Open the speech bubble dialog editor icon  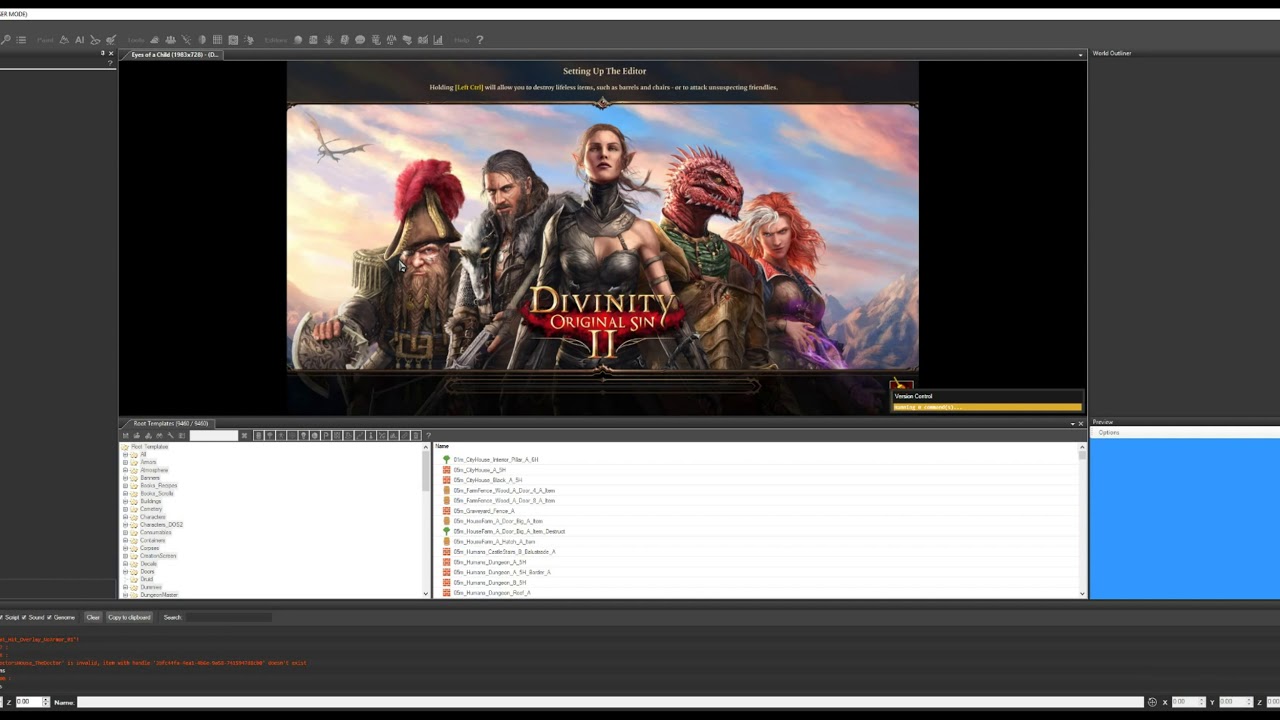(360, 40)
